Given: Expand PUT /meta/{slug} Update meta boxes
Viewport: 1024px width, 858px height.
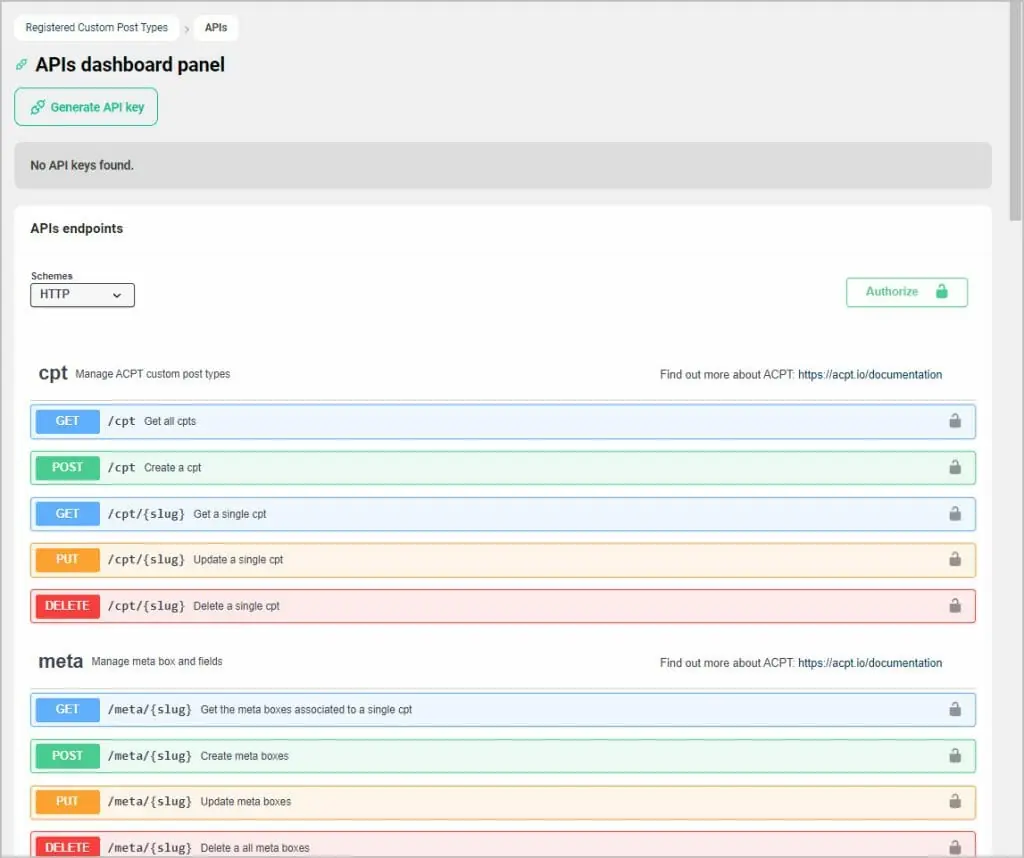Looking at the screenshot, I should [503, 802].
